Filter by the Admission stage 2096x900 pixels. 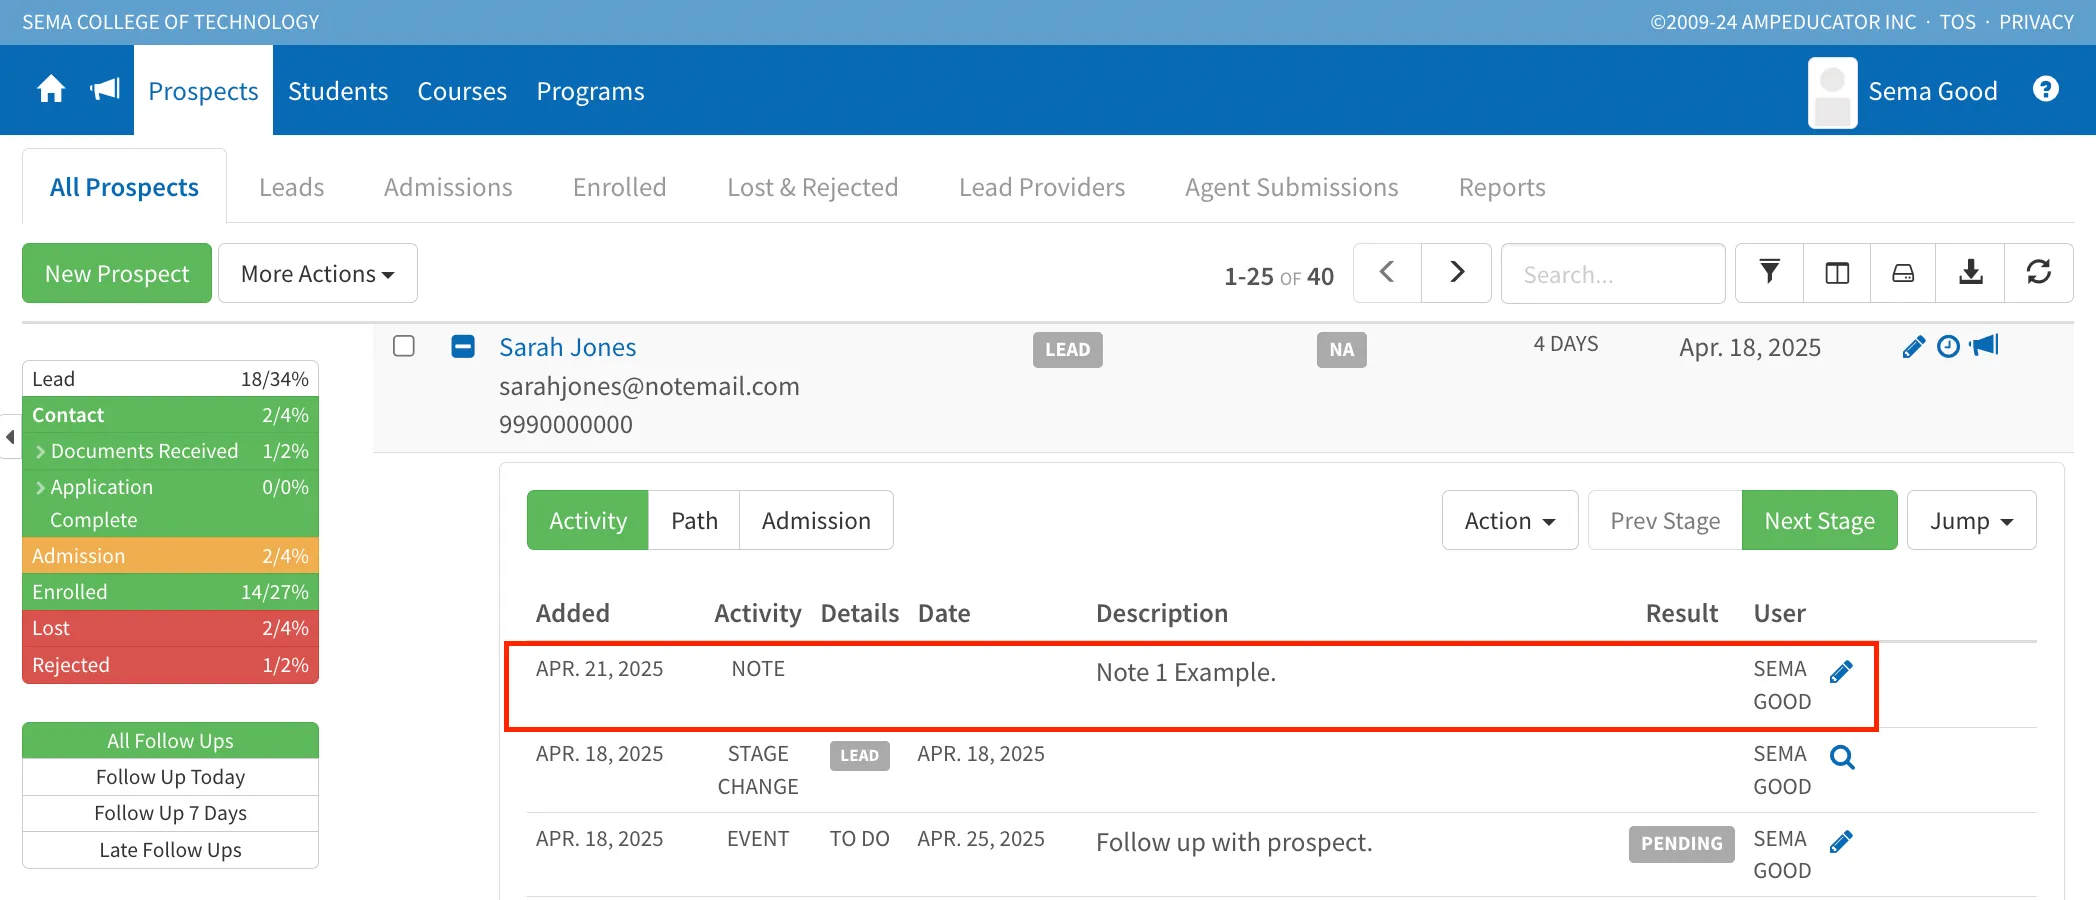click(x=170, y=556)
